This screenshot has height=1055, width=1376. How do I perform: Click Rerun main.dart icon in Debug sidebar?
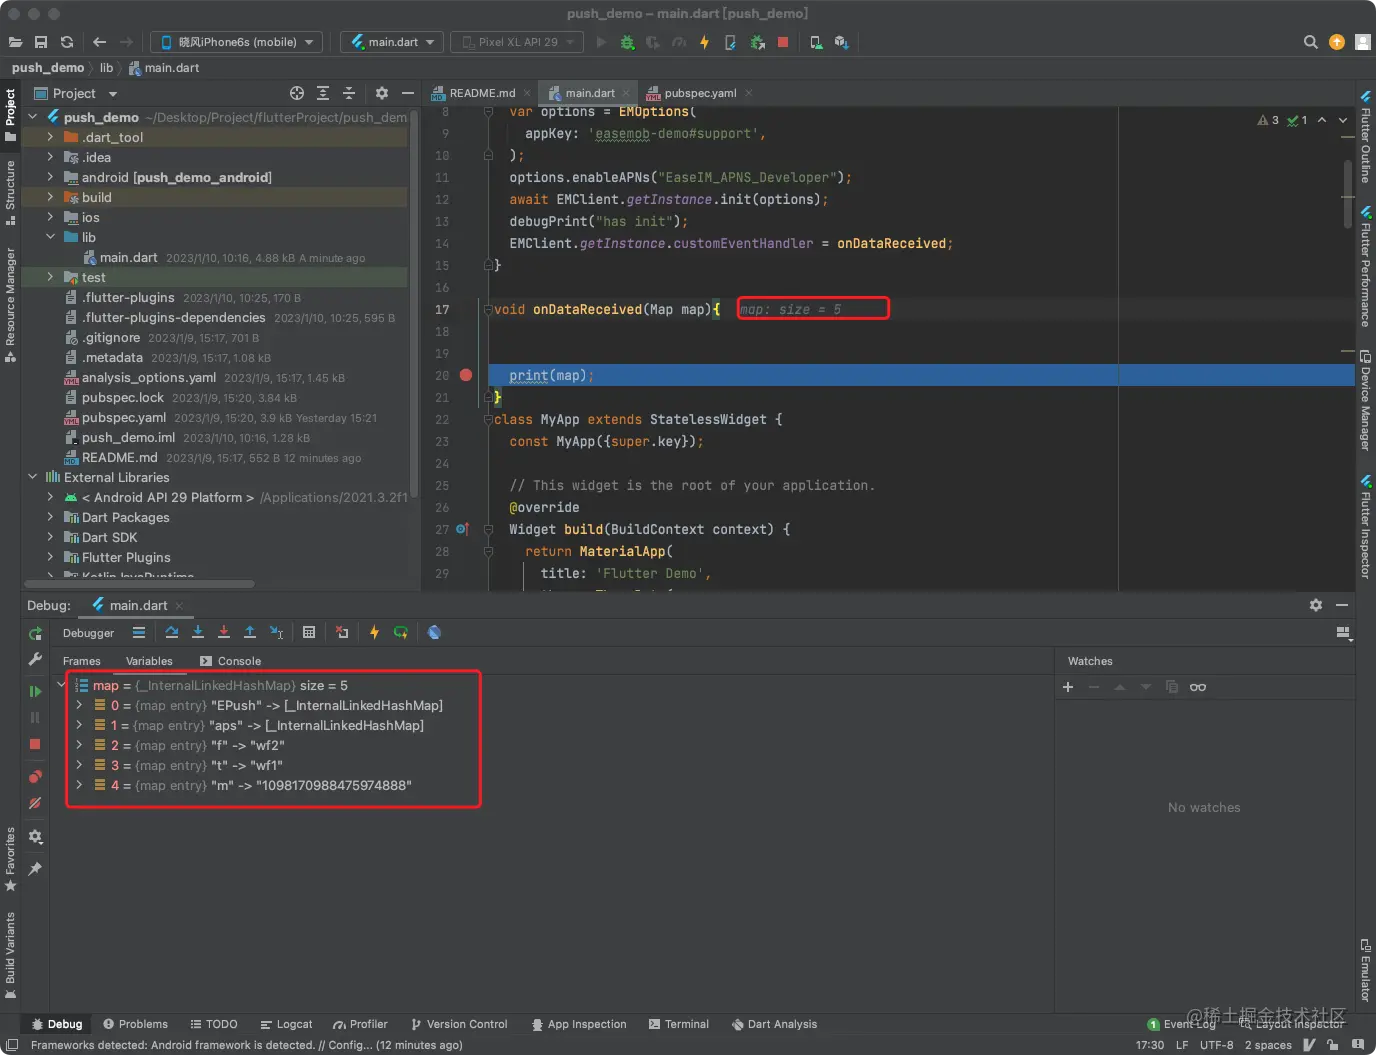pyautogui.click(x=35, y=633)
